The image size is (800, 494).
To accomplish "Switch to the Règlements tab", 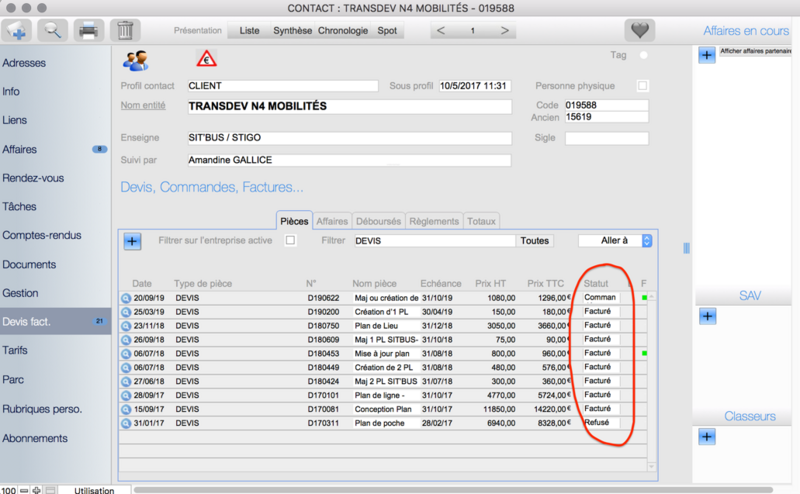I will click(433, 221).
